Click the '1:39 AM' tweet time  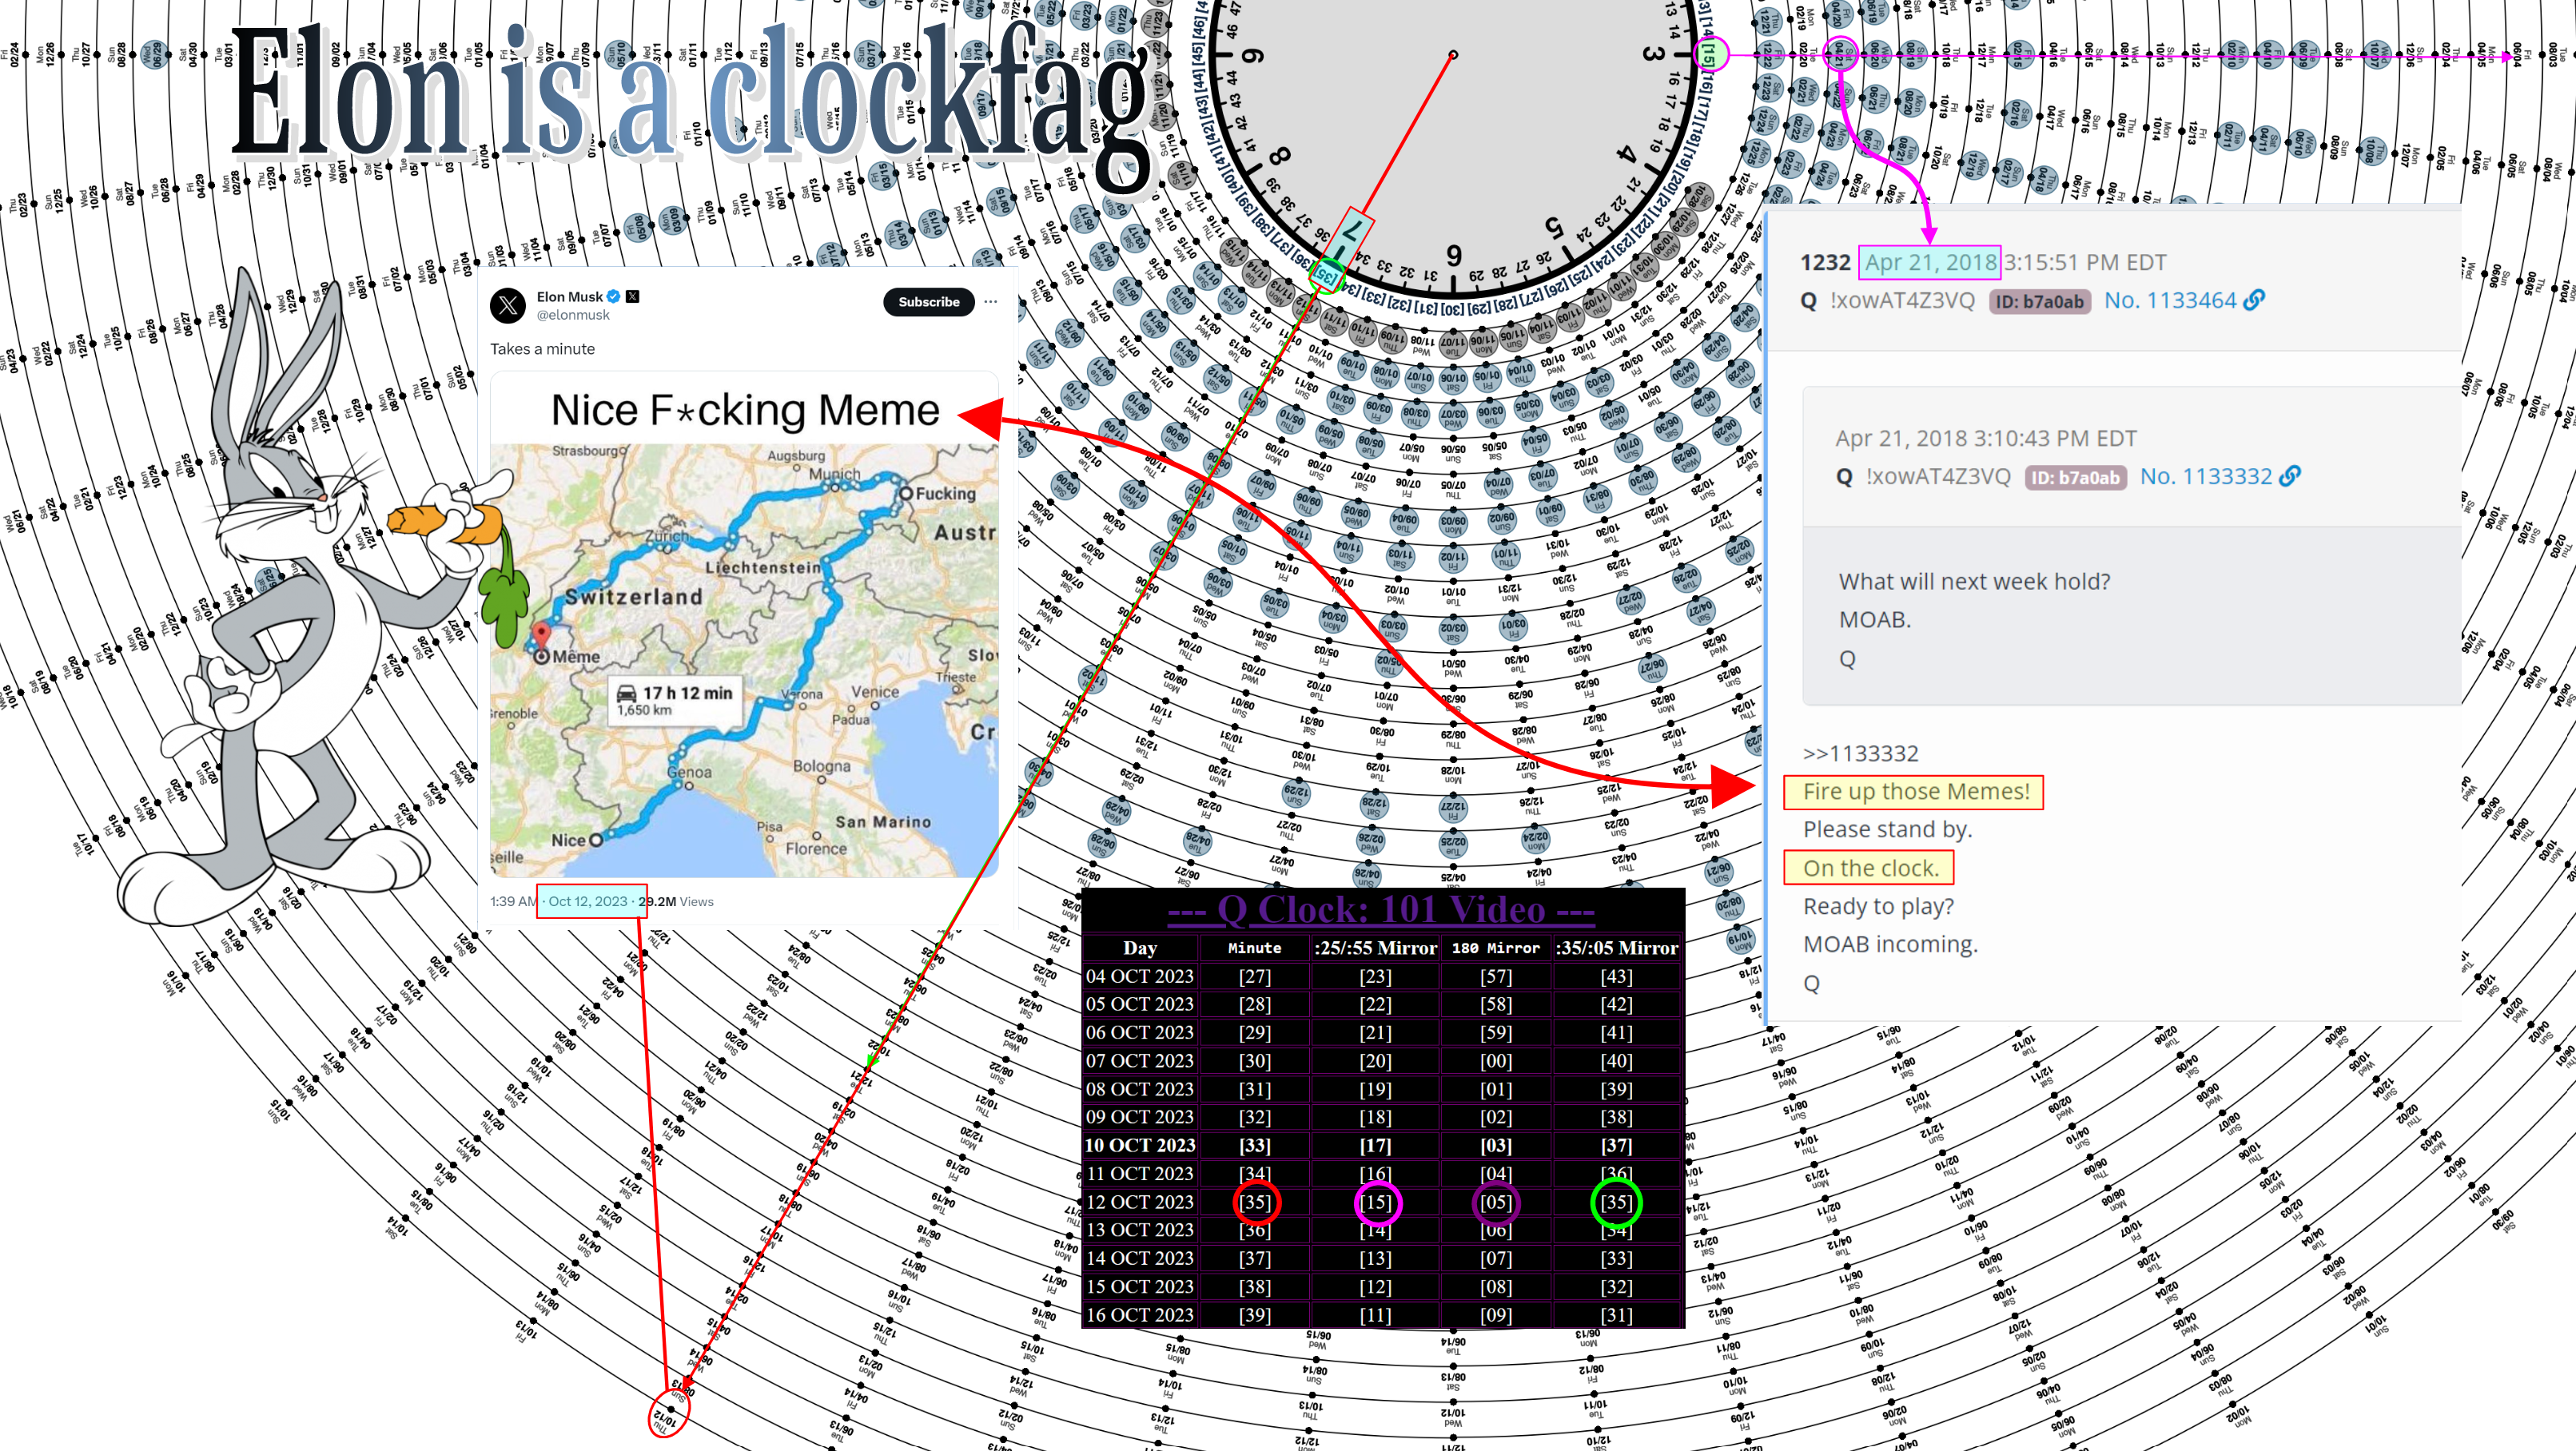(x=513, y=901)
